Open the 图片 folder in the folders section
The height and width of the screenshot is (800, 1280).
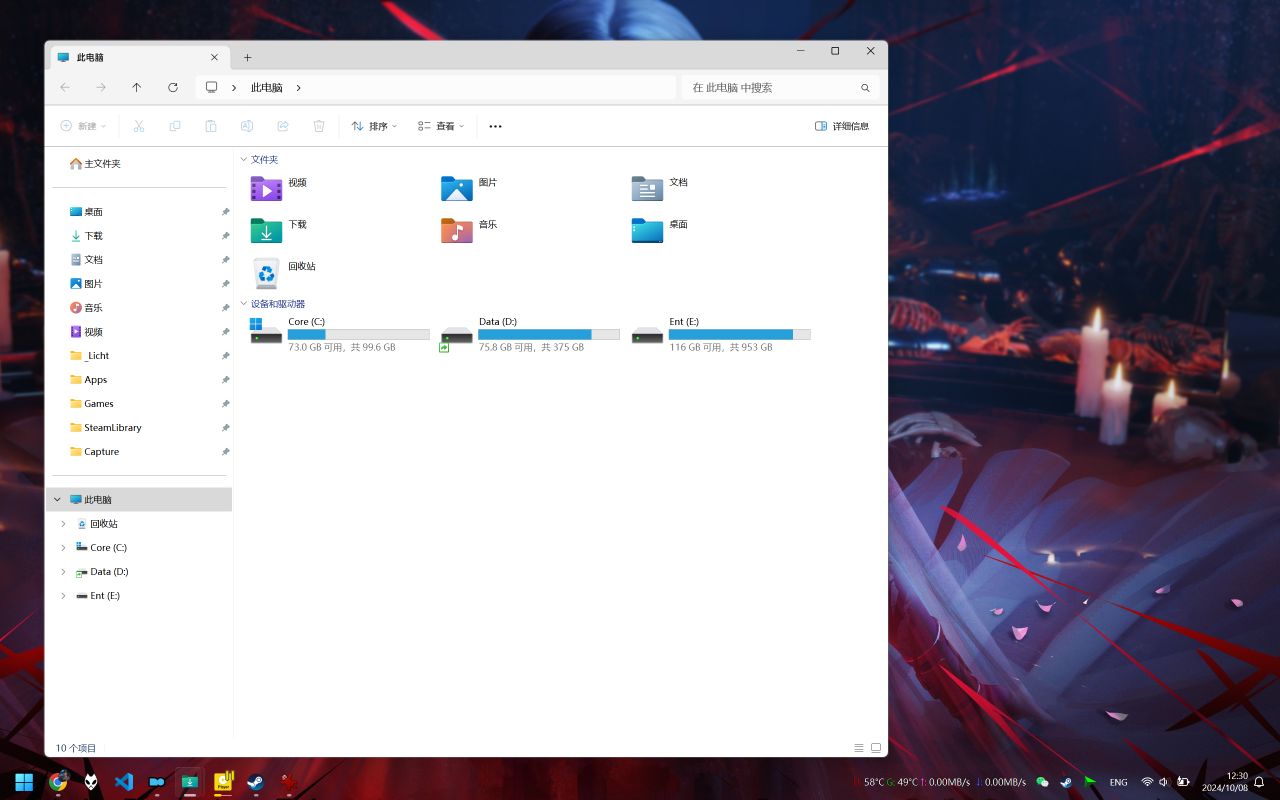coord(470,188)
